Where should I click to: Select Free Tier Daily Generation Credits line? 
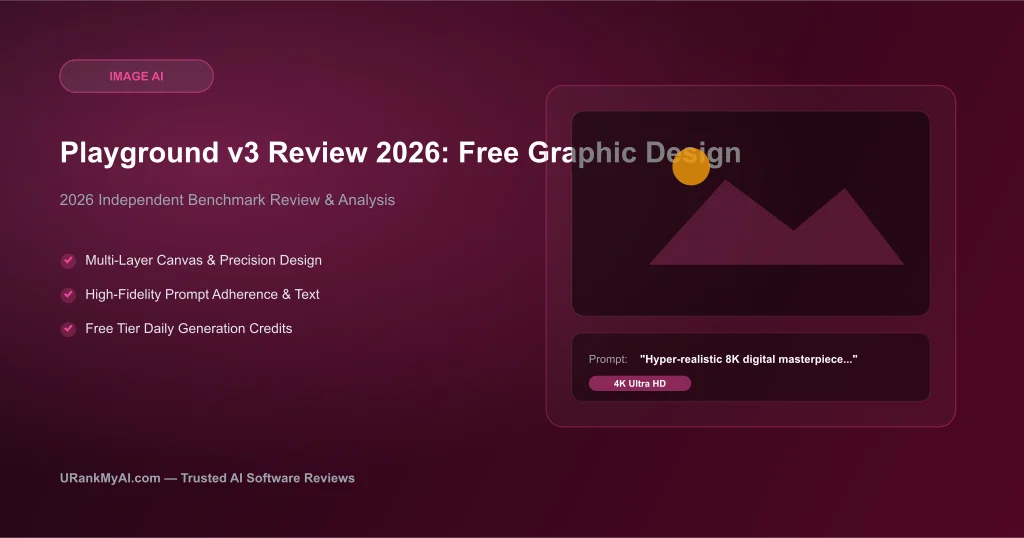pos(189,328)
